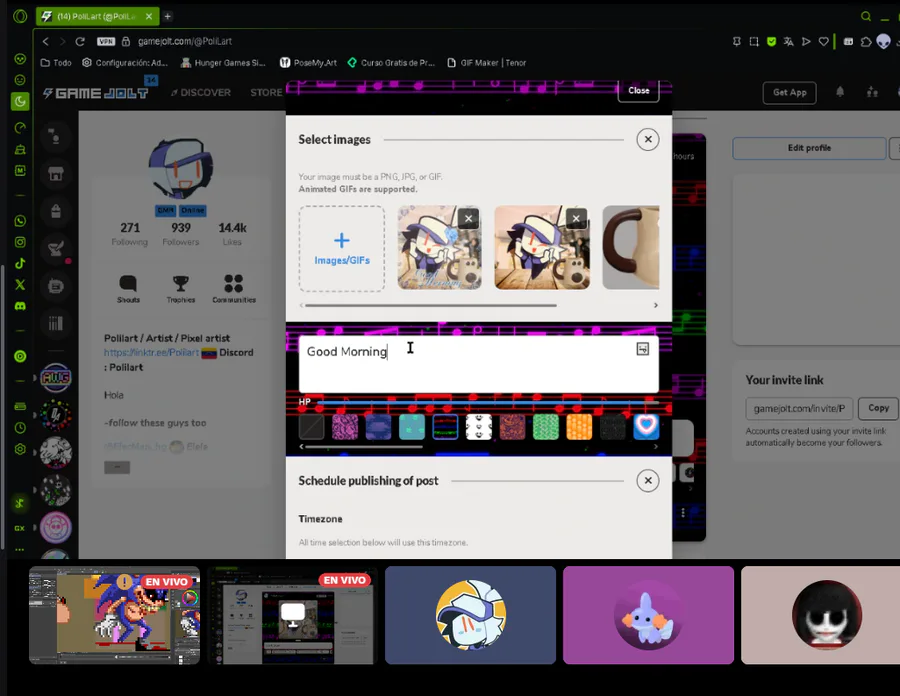Screen dimensions: 900x696
Task: Open new browser tab
Action: click(x=168, y=16)
